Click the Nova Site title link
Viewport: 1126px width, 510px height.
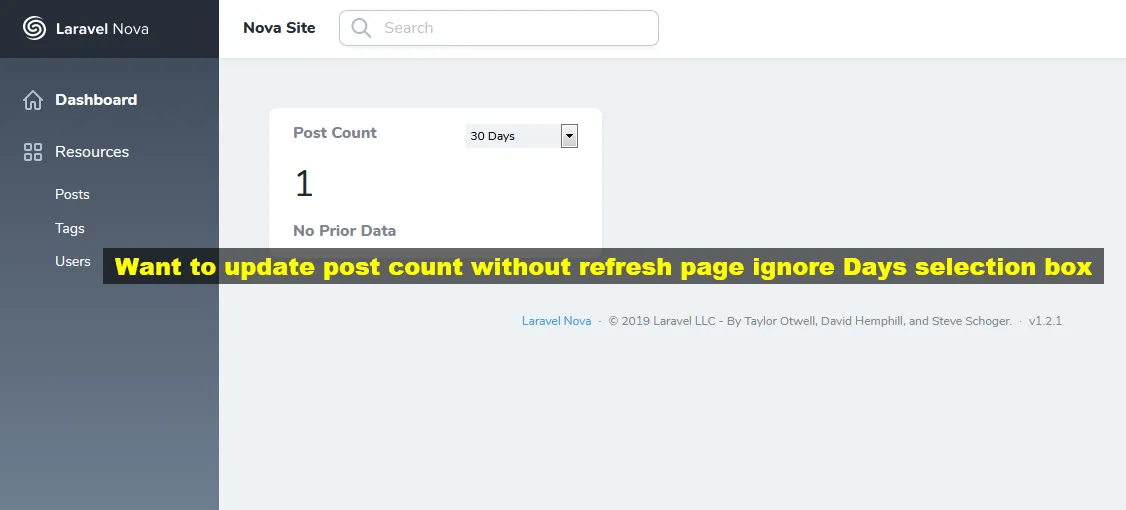click(279, 28)
